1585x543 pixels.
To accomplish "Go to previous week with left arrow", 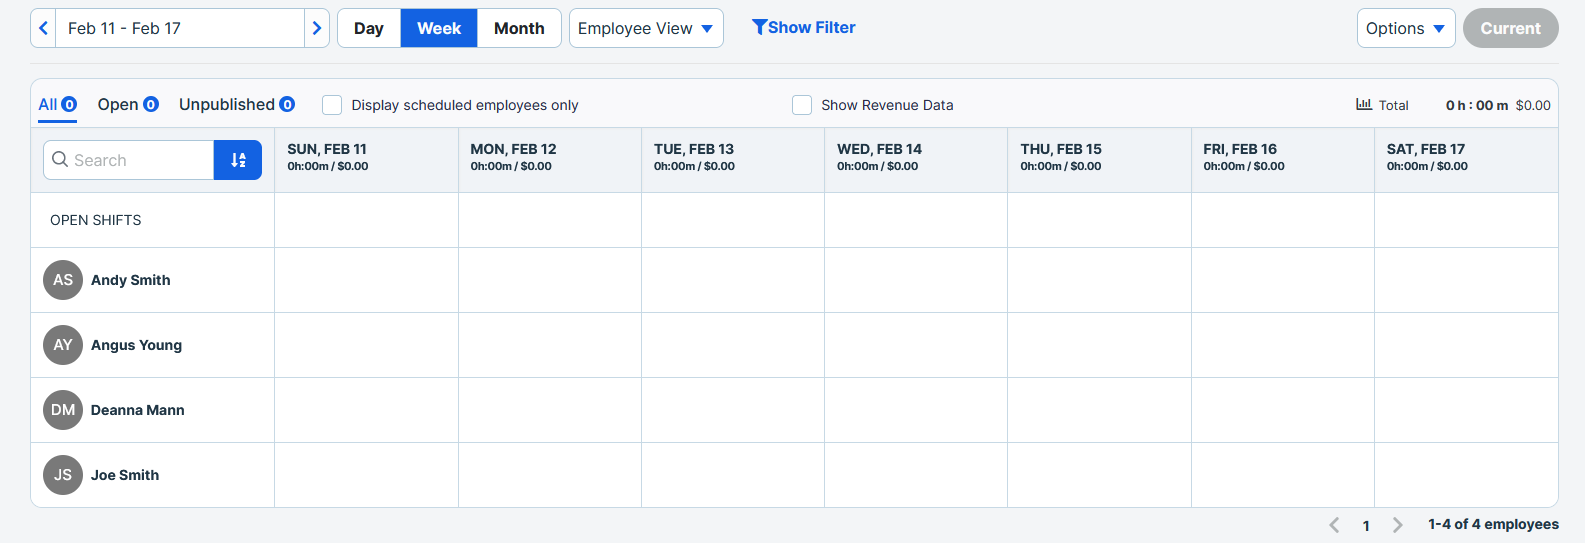I will [x=43, y=28].
